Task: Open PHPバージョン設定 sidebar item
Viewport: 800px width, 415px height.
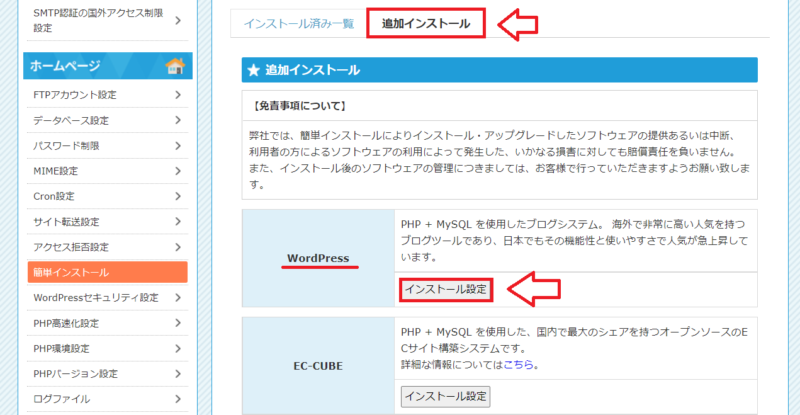Action: tap(107, 374)
